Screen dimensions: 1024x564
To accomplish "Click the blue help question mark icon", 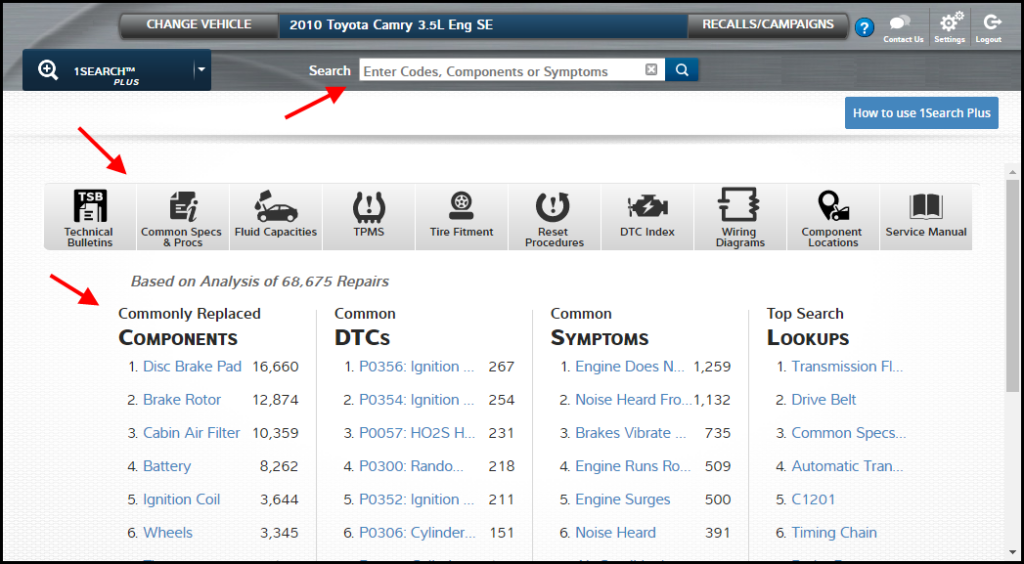I will (x=865, y=28).
